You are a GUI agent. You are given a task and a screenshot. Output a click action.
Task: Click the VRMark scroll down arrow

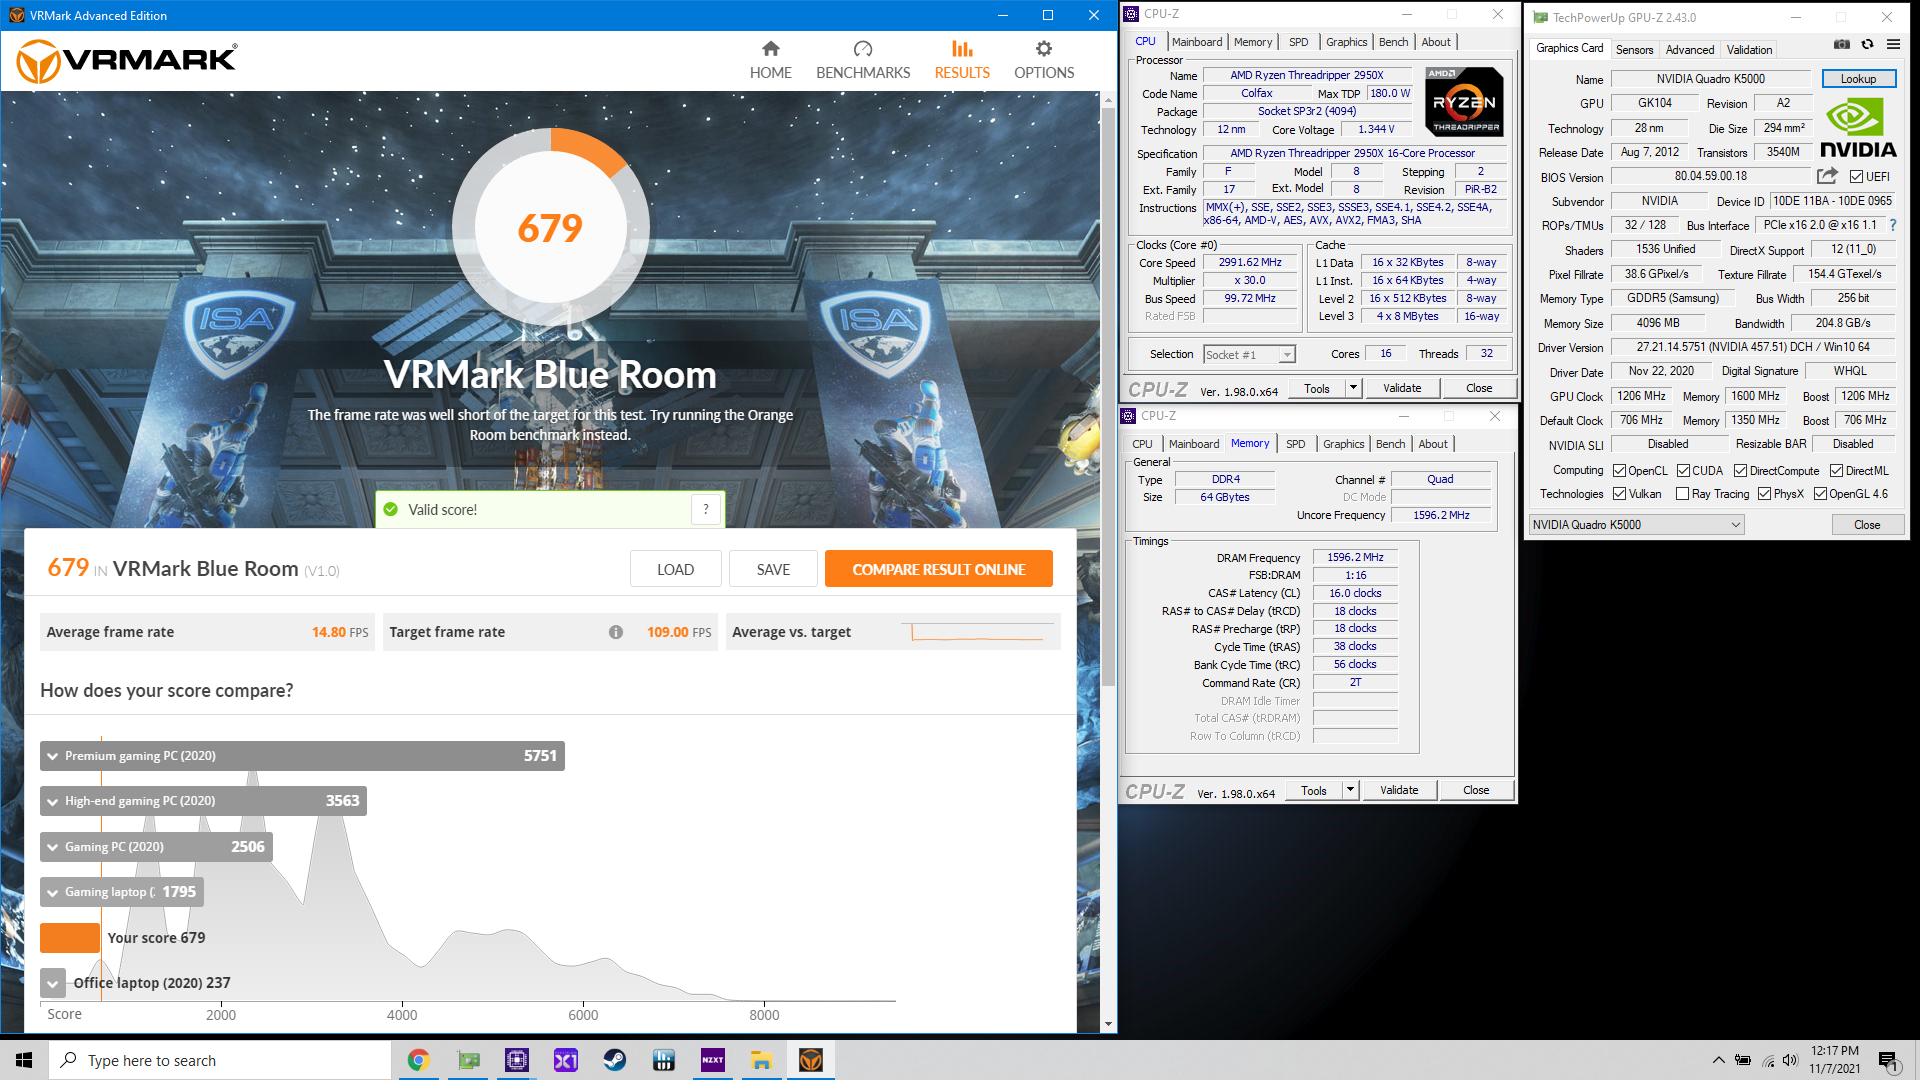(x=1108, y=1024)
